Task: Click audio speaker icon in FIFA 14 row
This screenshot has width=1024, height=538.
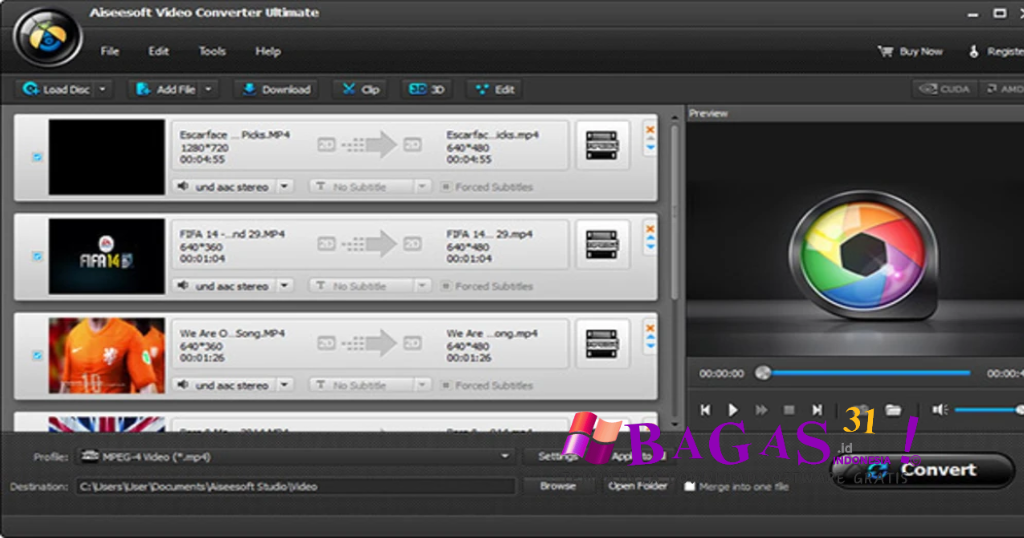Action: (183, 286)
